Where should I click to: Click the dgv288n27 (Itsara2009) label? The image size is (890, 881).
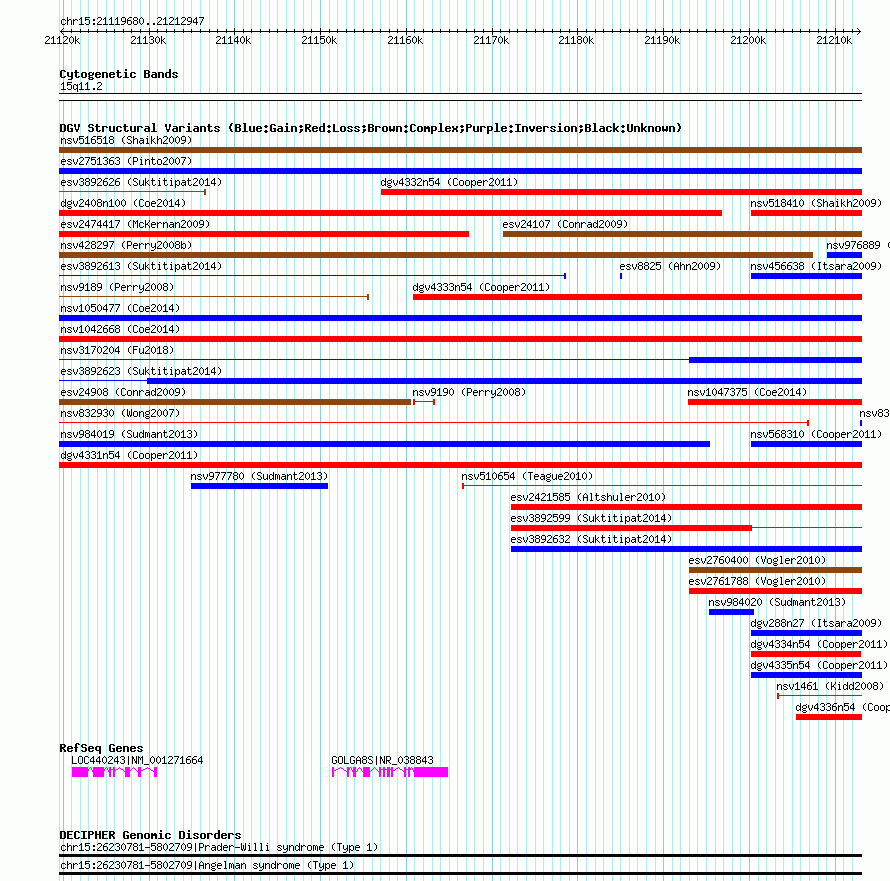[x=816, y=623]
